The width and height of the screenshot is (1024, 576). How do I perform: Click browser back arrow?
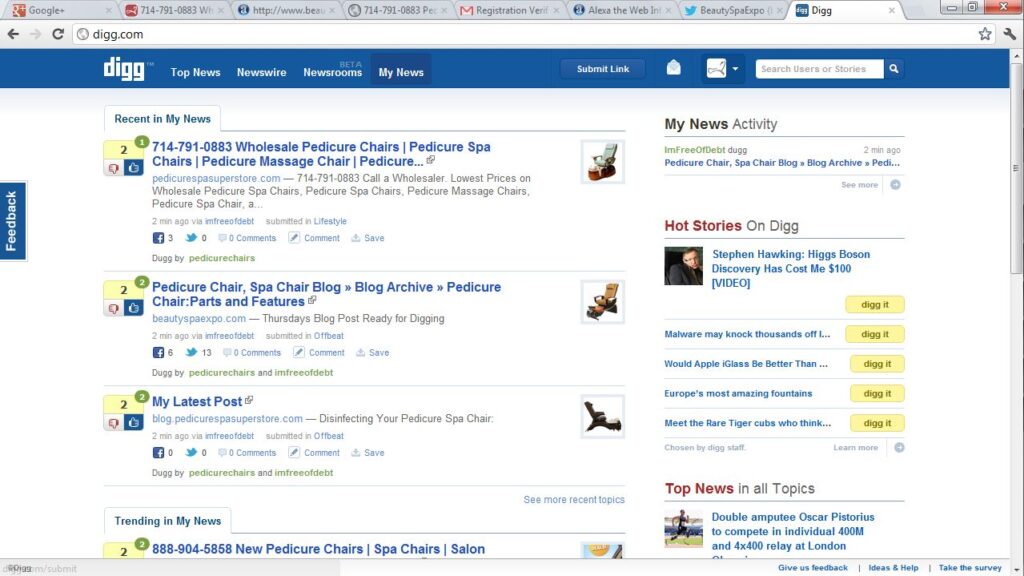point(14,34)
